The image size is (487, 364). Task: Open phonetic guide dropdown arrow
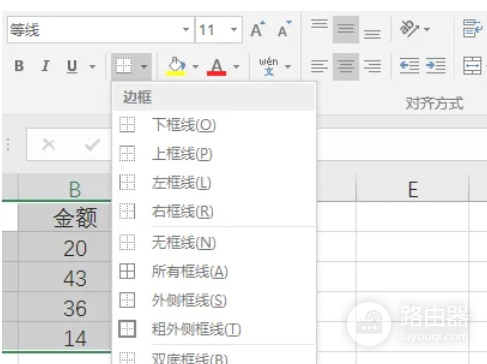pyautogui.click(x=288, y=67)
